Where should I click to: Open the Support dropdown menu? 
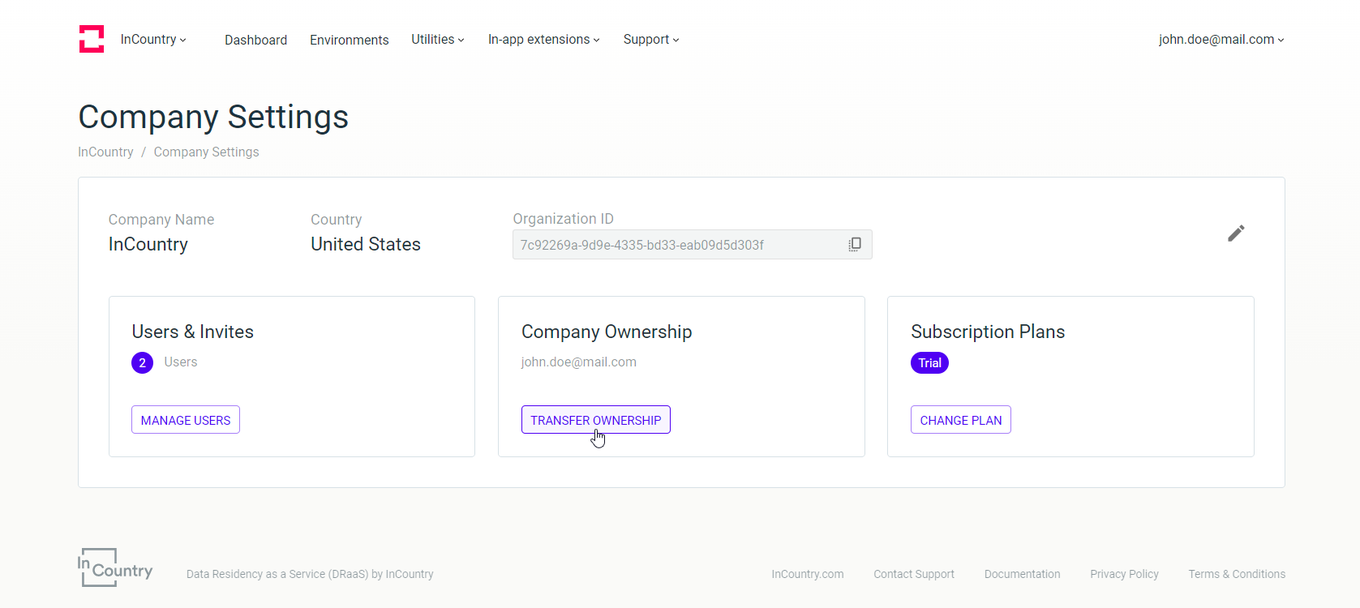tap(650, 40)
